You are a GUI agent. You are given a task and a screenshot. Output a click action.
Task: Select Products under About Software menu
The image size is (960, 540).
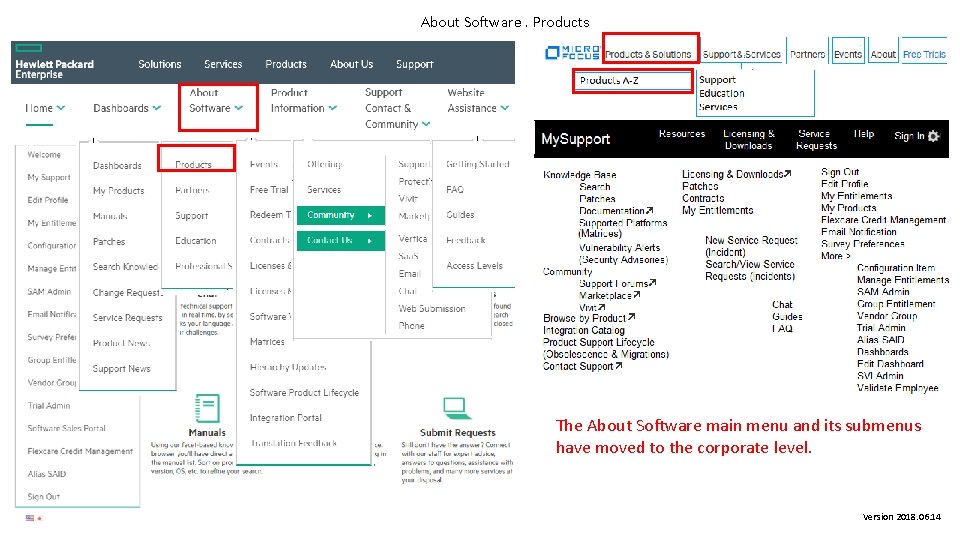(x=193, y=165)
